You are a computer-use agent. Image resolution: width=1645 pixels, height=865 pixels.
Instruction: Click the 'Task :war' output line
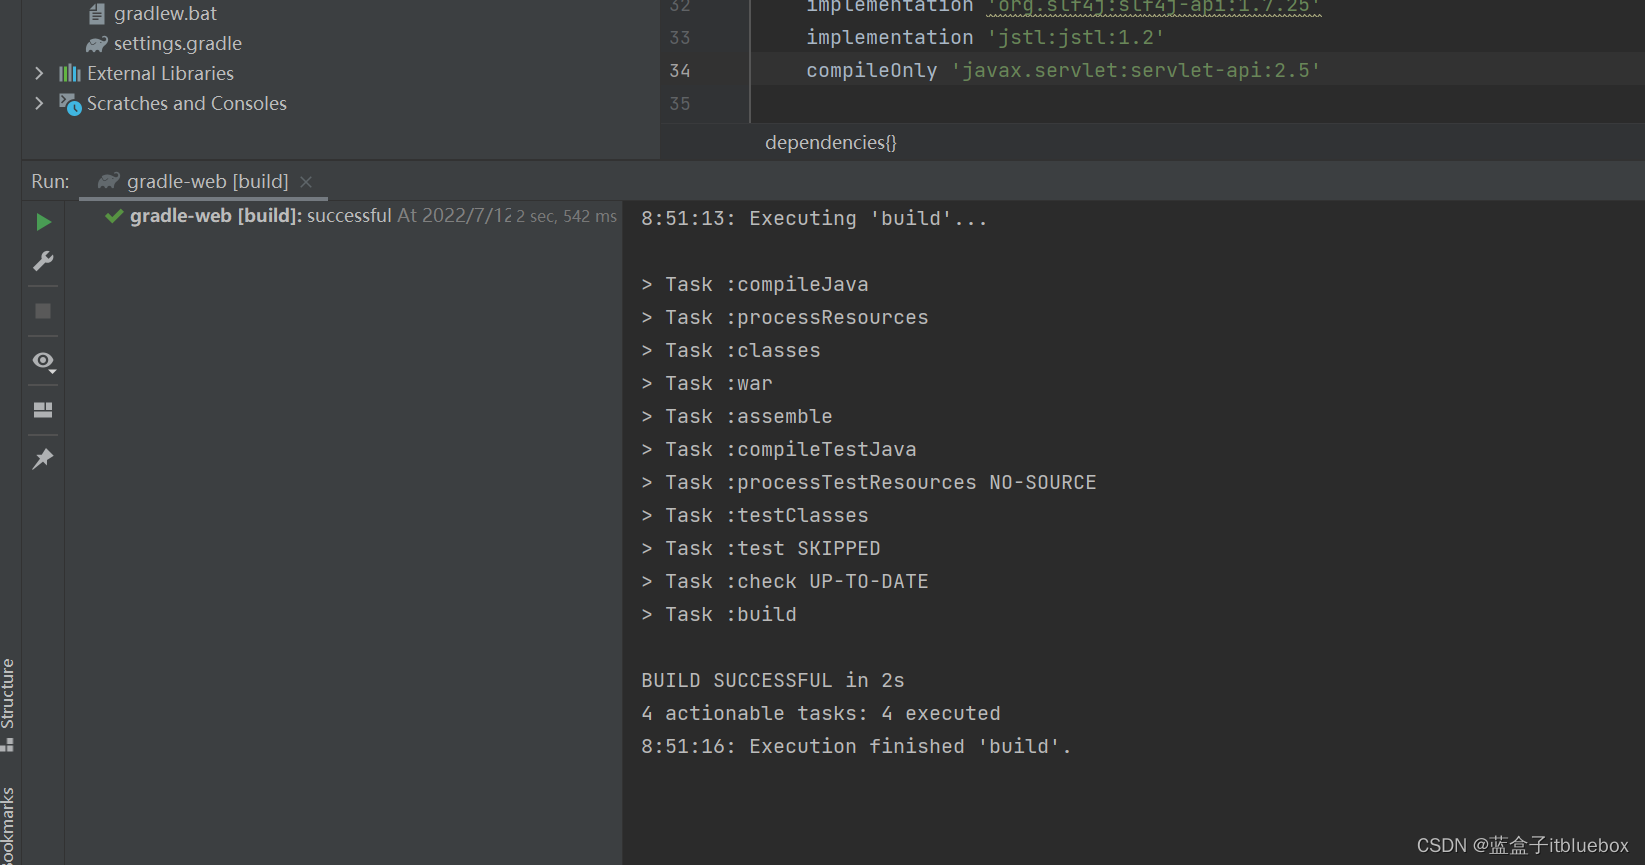click(707, 384)
